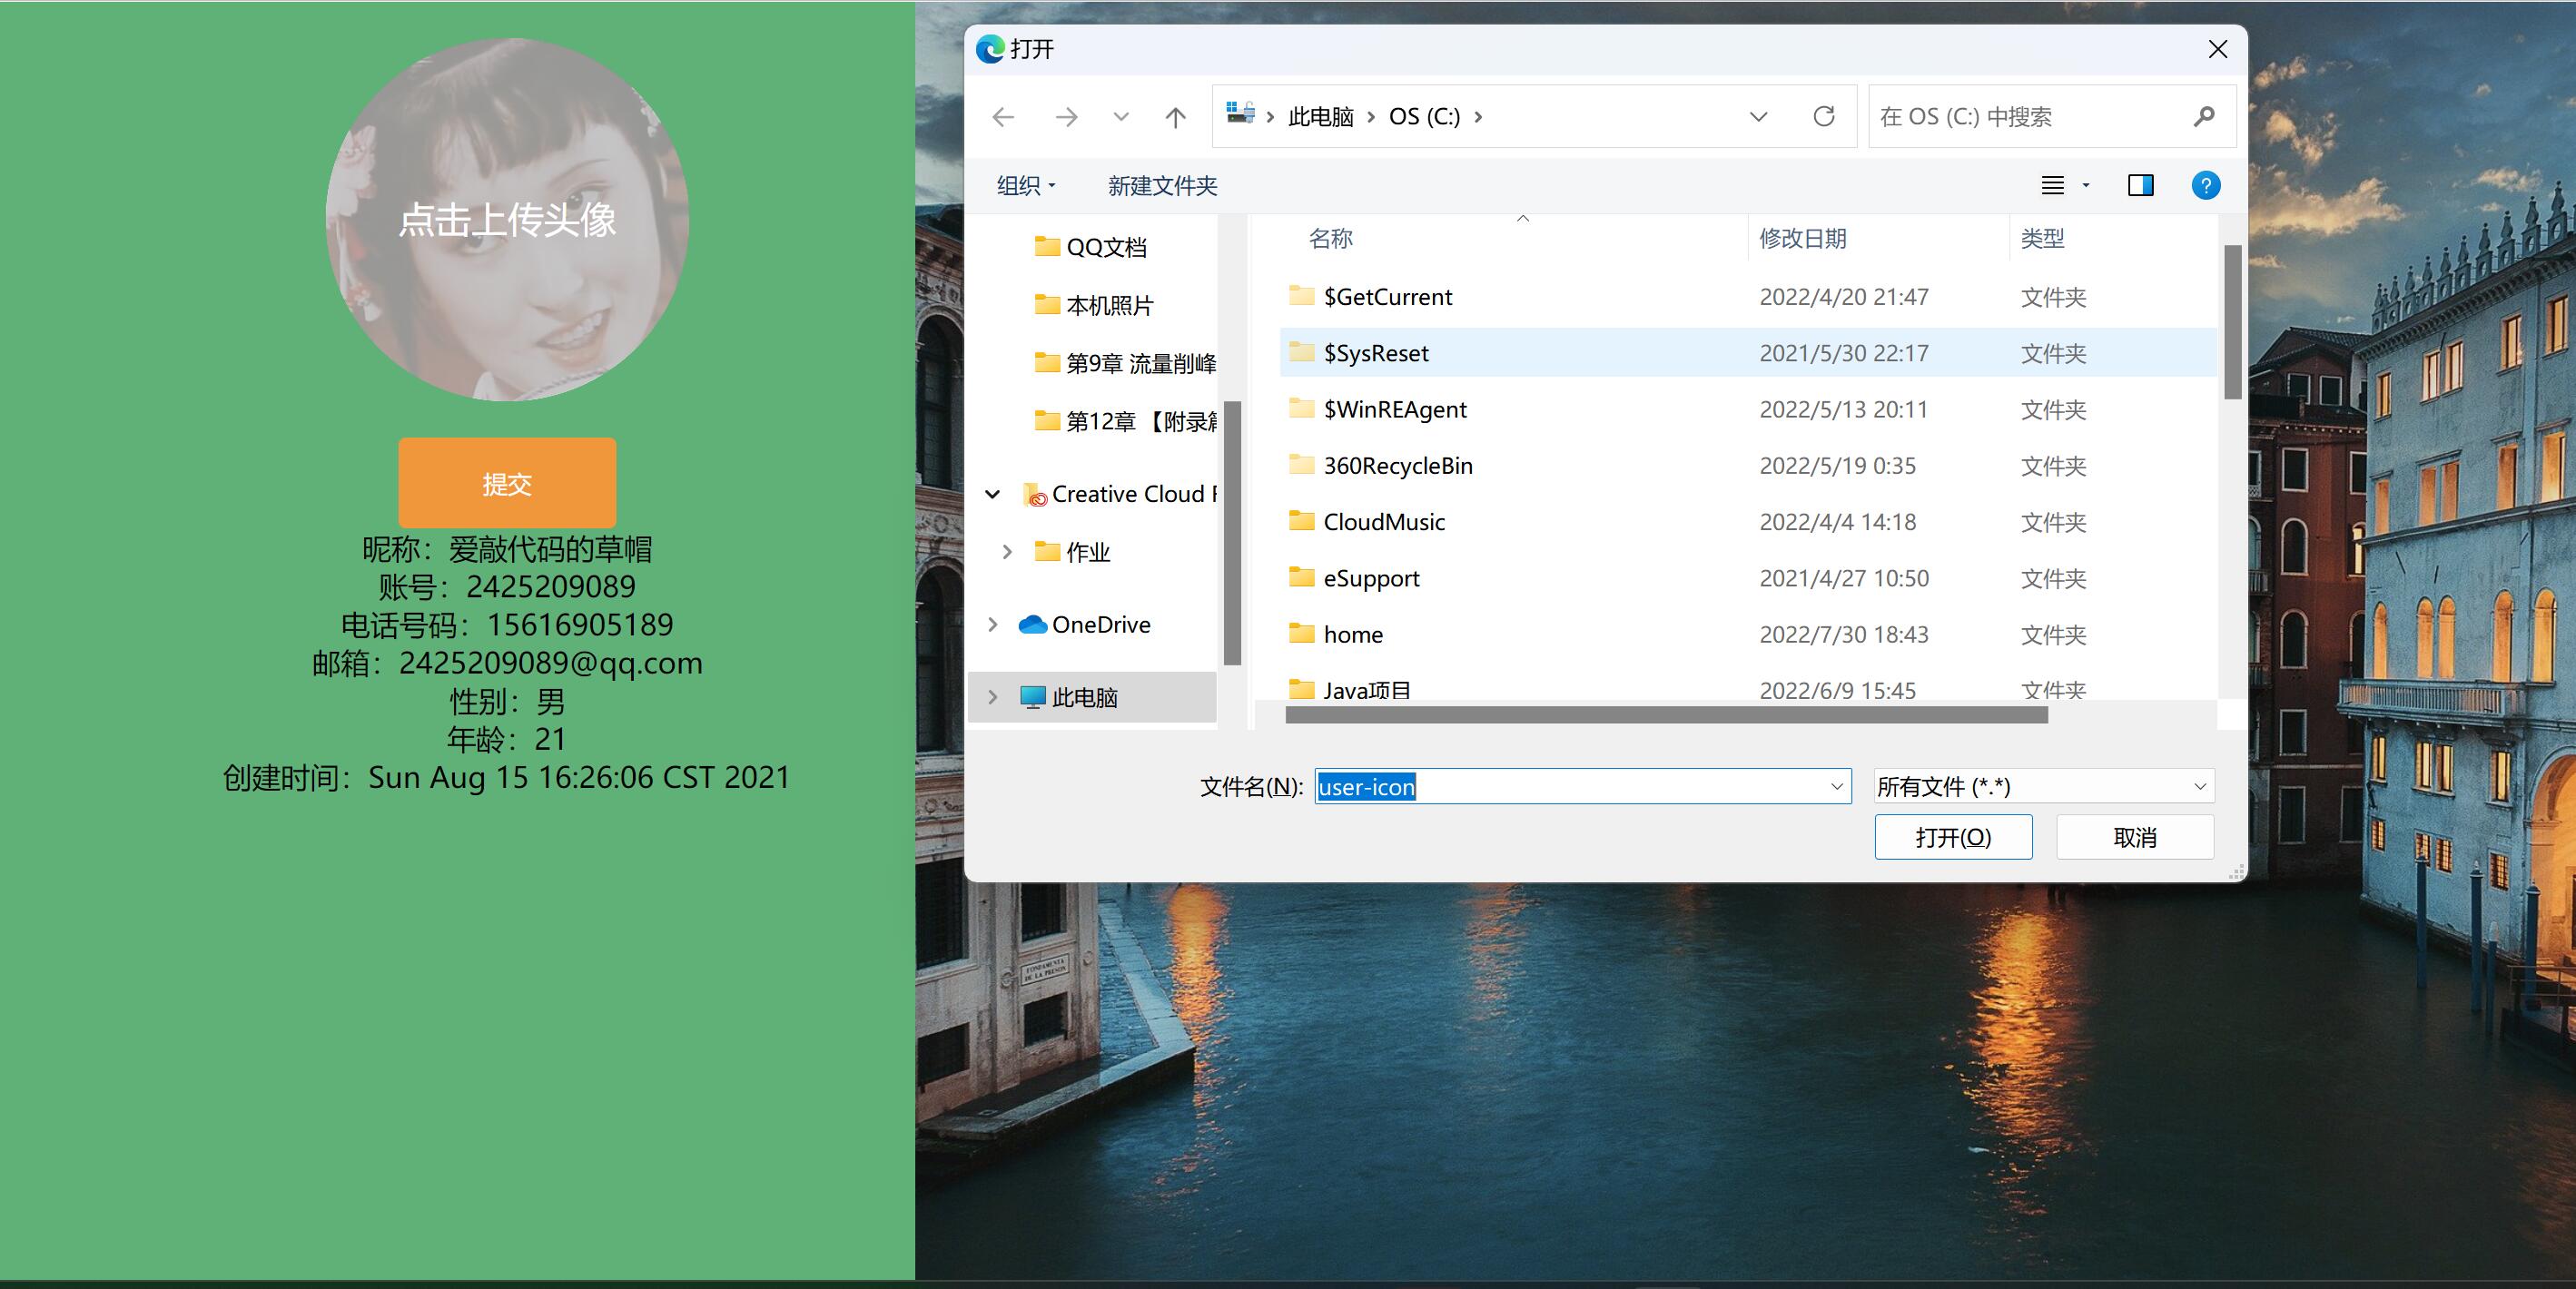This screenshot has width=2576, height=1289.
Task: Expand the OneDrive tree node
Action: pyautogui.click(x=992, y=625)
